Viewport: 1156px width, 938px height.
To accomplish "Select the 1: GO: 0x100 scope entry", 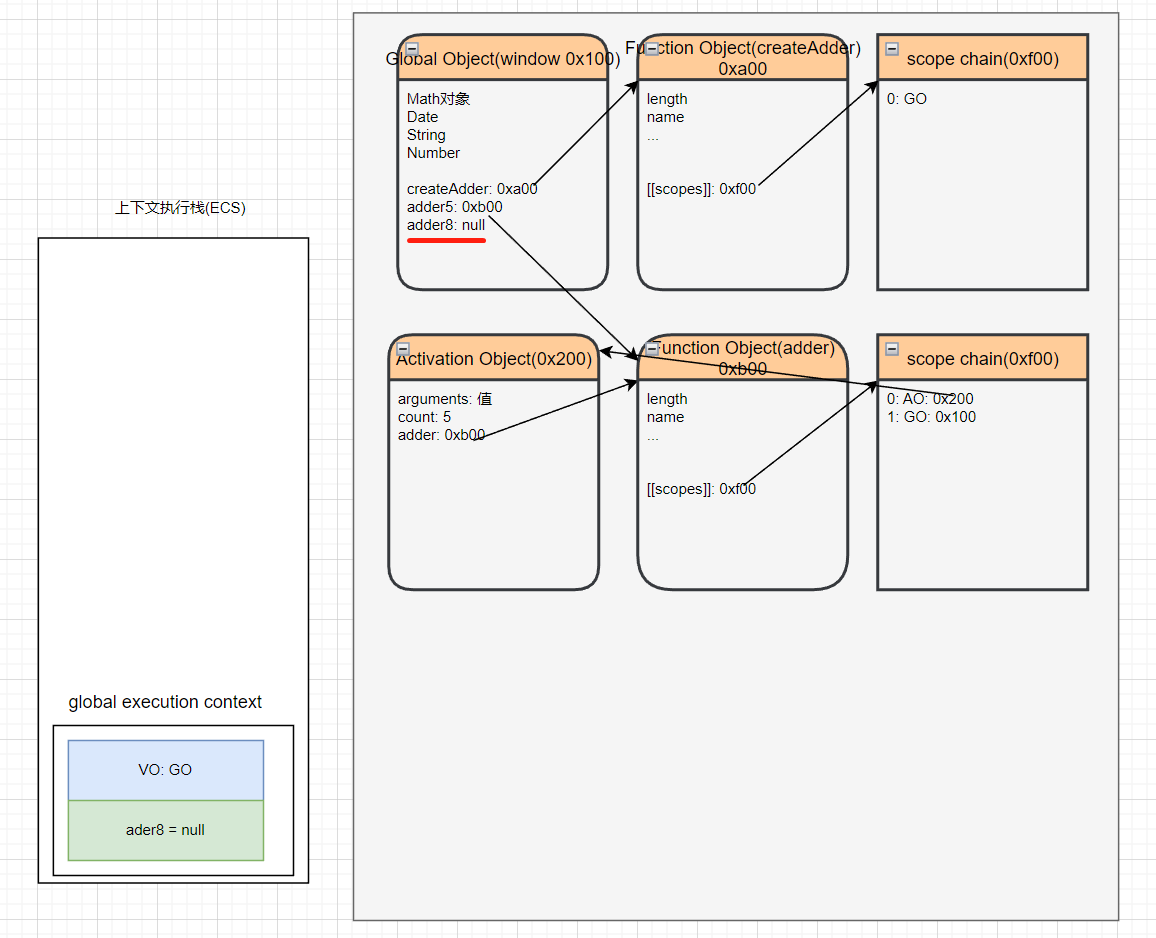I will point(931,417).
